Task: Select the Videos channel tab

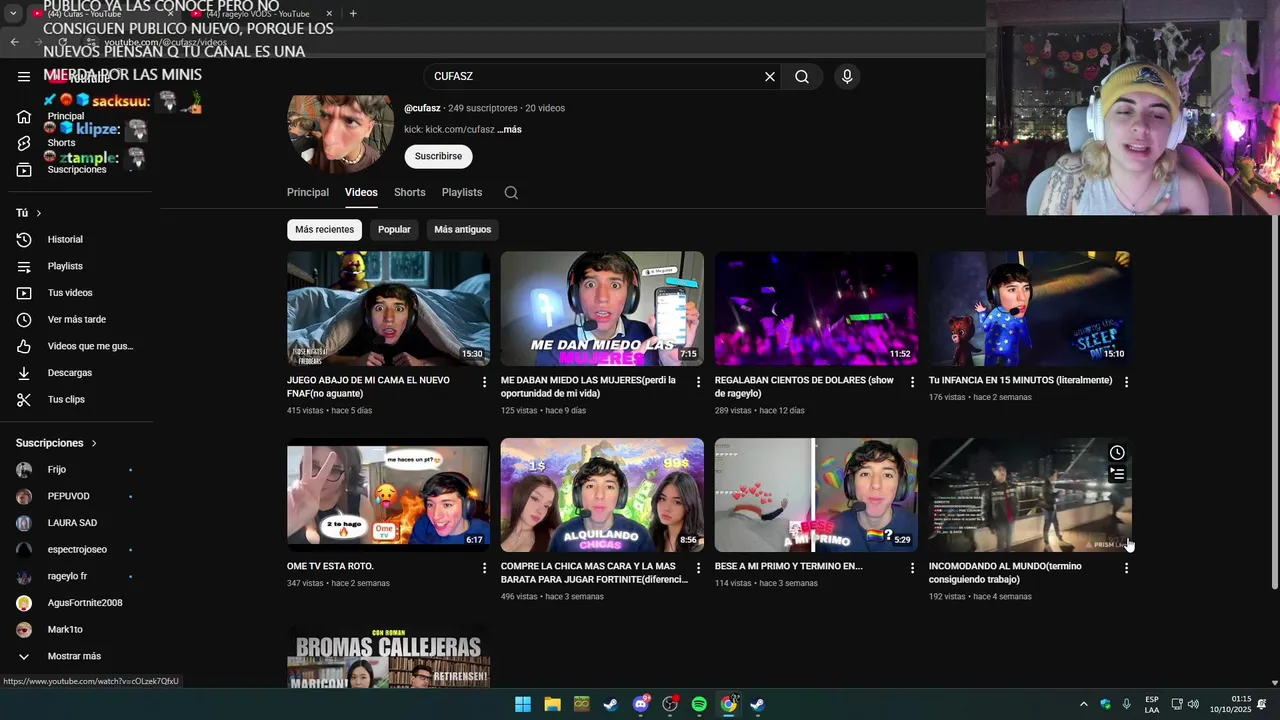Action: [361, 192]
